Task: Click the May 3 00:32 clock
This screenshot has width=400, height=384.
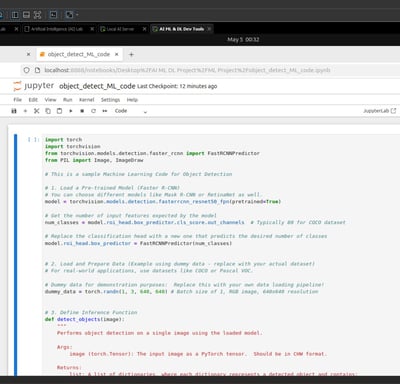Action: pyautogui.click(x=243, y=39)
